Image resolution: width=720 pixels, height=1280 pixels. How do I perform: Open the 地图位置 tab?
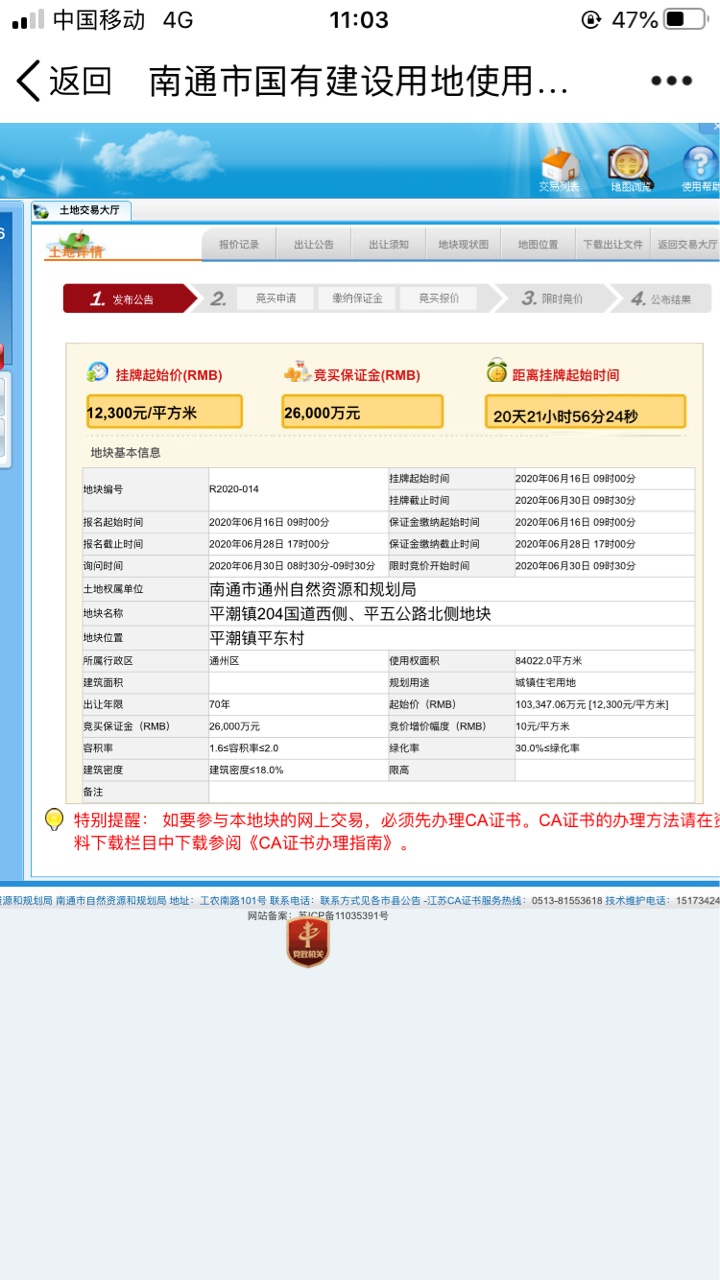pyautogui.click(x=538, y=245)
